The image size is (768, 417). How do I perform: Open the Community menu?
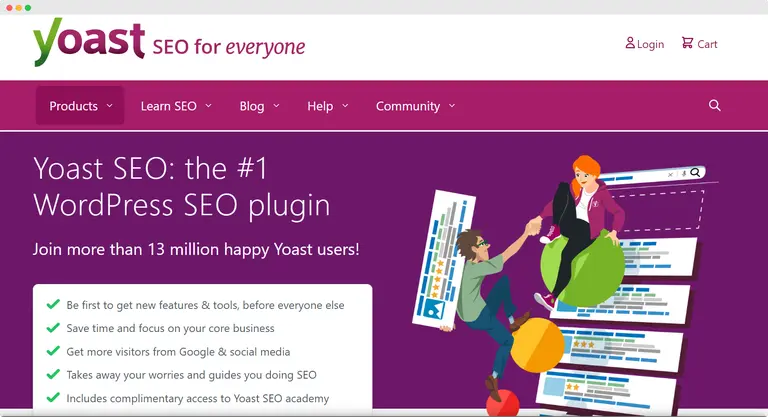click(415, 106)
